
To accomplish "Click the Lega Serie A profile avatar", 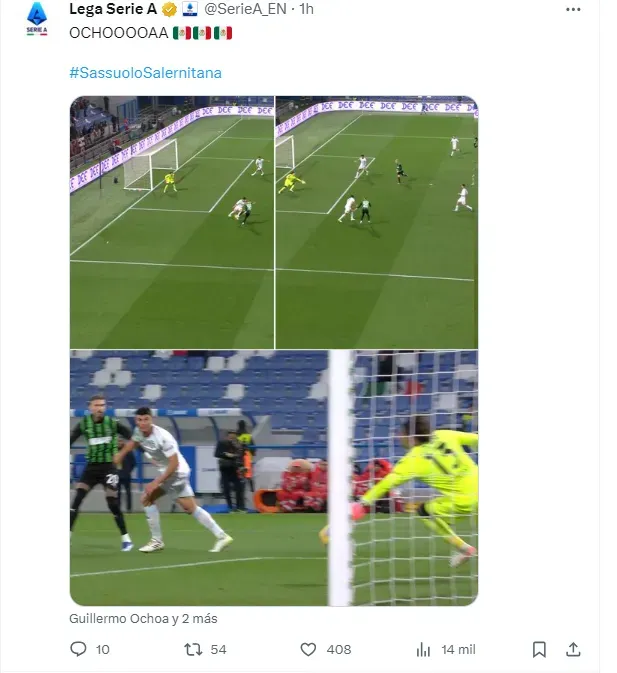I will tap(37, 18).
